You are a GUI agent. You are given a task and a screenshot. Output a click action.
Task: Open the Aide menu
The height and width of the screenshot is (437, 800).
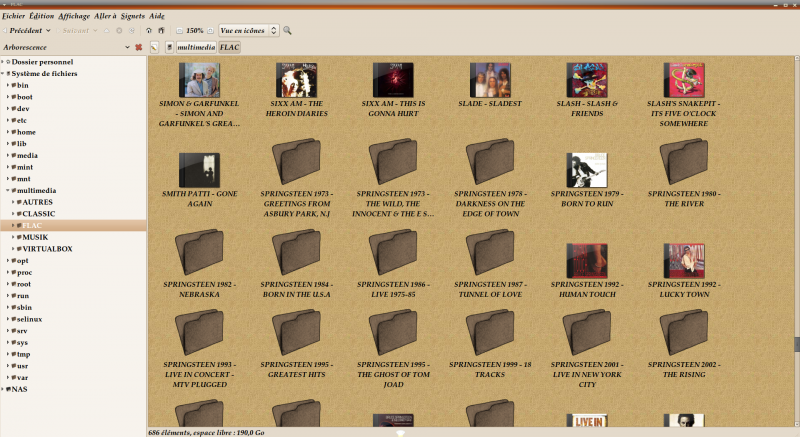[157, 16]
